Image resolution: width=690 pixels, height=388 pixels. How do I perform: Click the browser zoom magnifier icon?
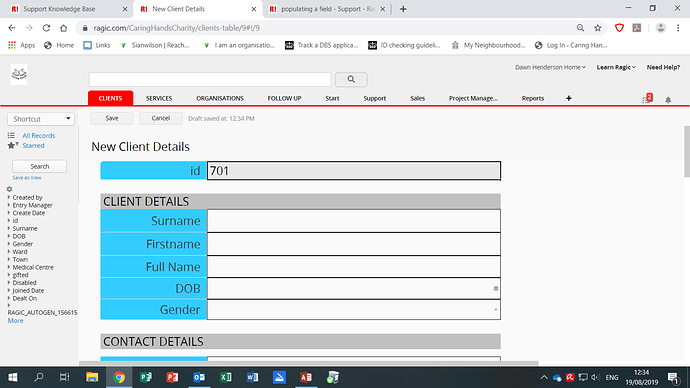[x=580, y=28]
